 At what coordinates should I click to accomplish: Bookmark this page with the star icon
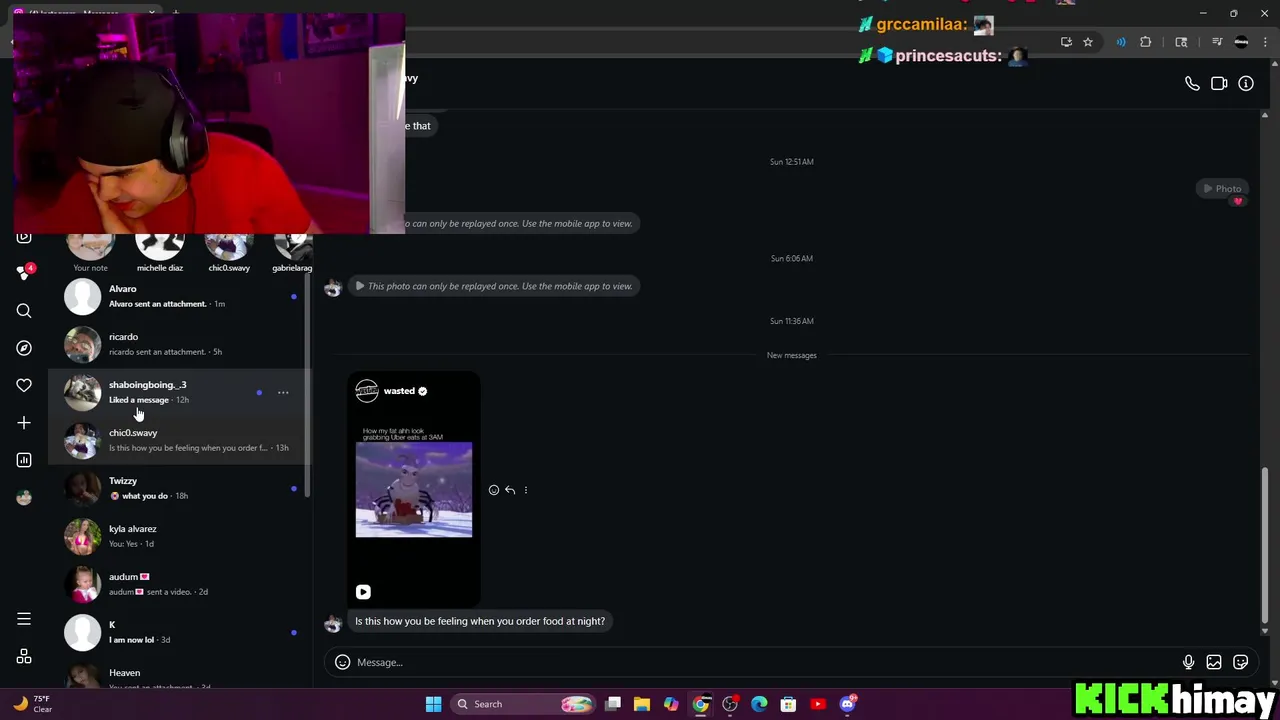[x=1088, y=42]
